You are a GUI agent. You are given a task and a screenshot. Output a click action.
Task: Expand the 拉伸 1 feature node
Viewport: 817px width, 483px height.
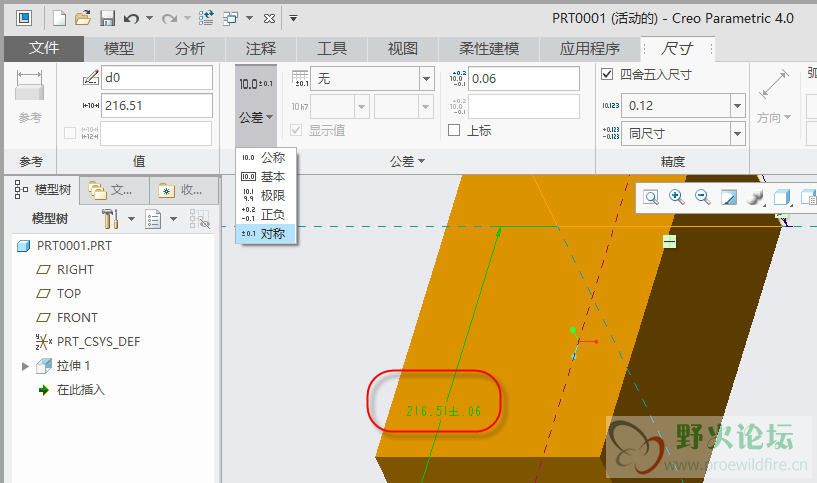[24, 366]
